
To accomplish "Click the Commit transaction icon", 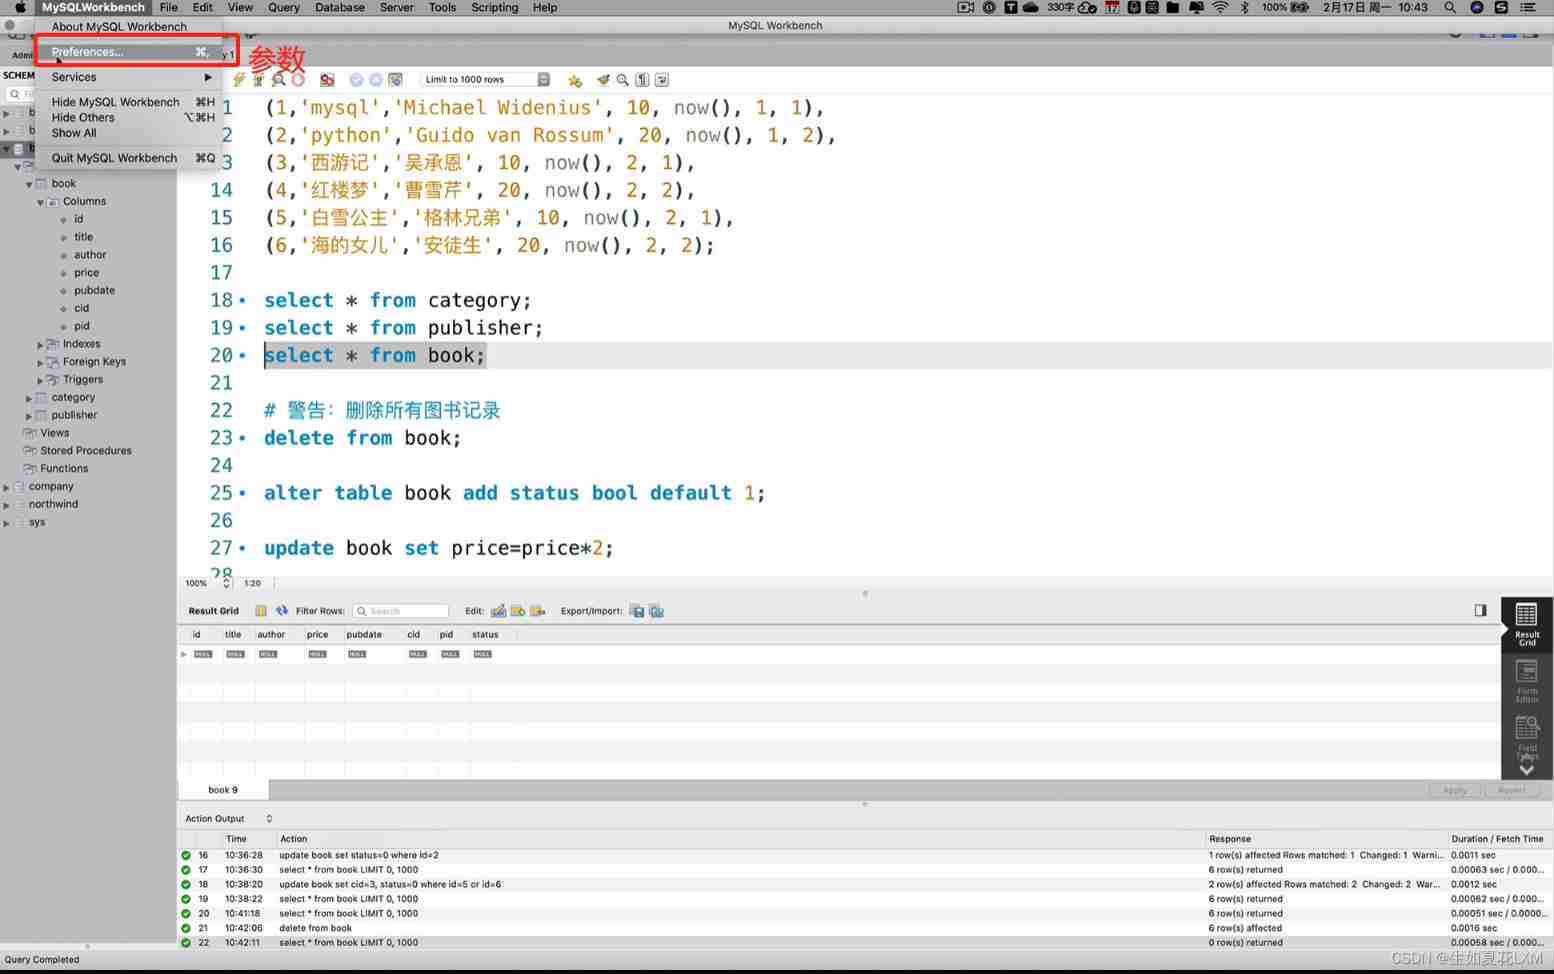I will 356,80.
